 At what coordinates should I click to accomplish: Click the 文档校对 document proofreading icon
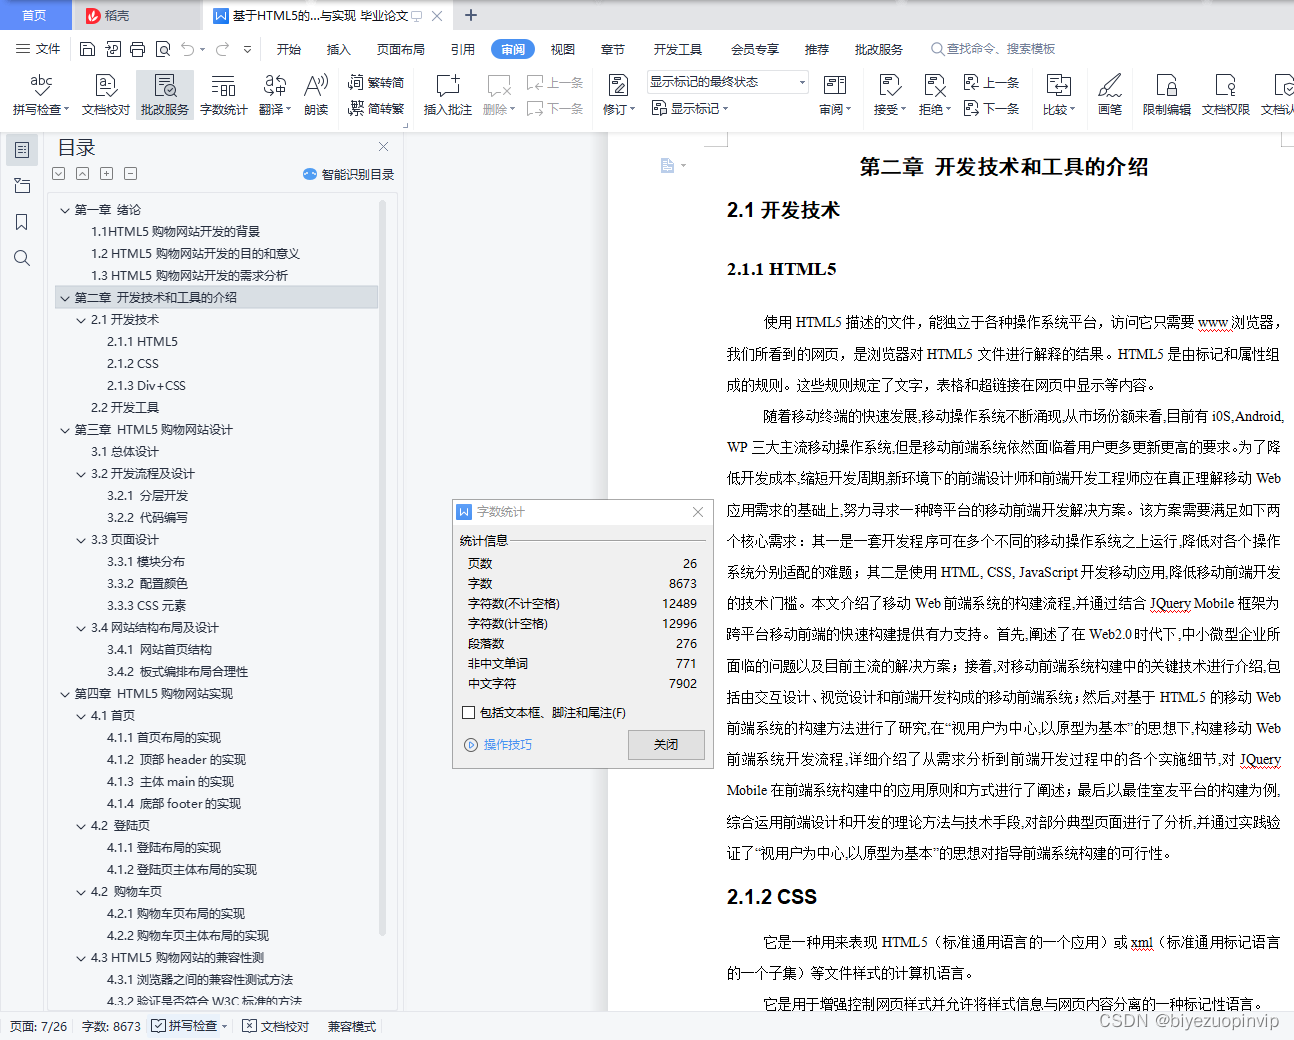tap(106, 95)
